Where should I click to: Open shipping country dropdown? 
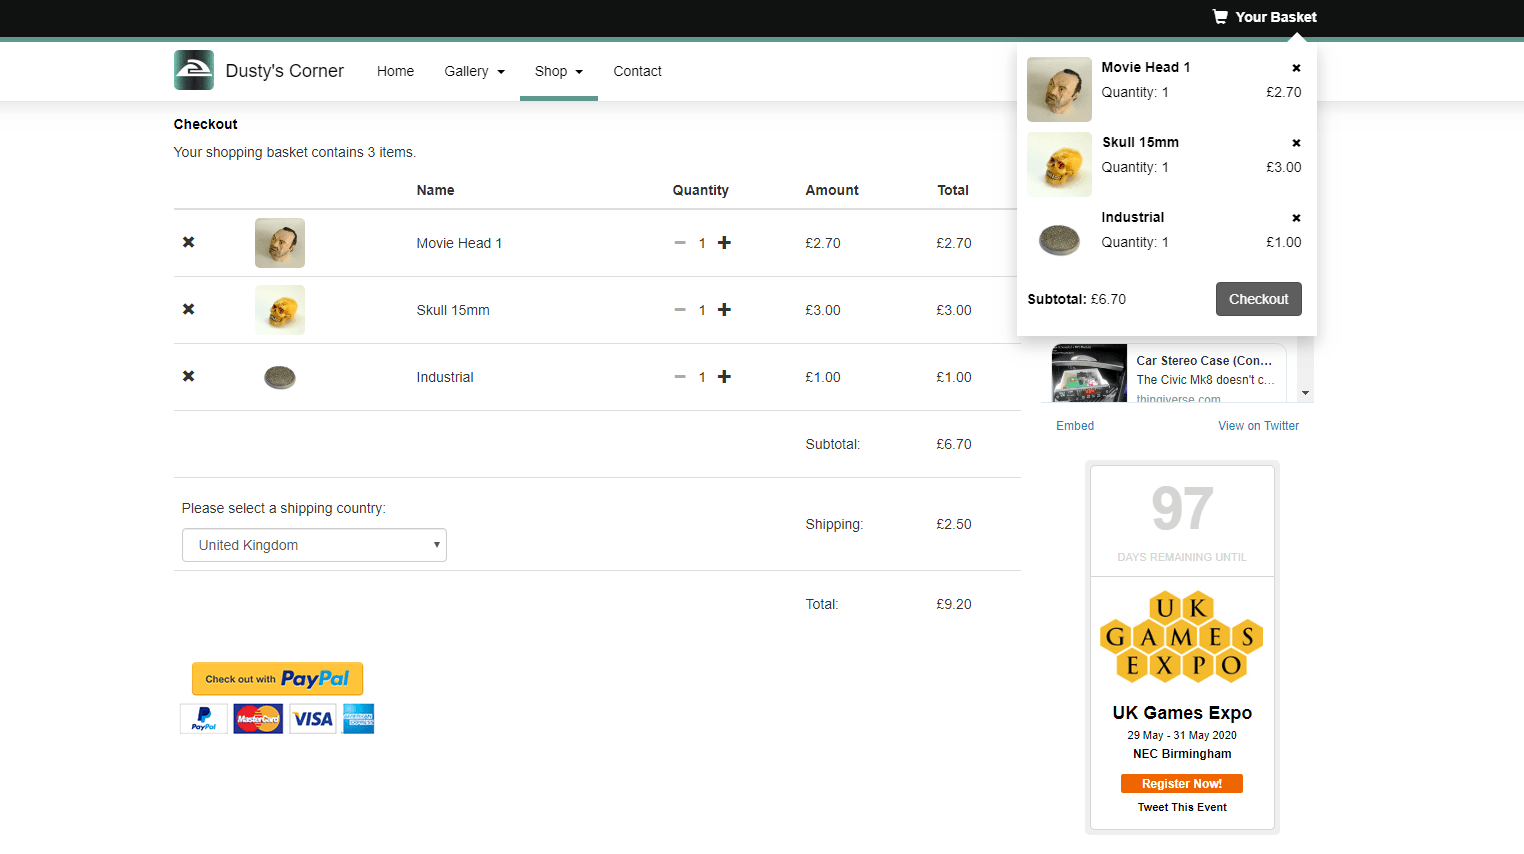tap(314, 545)
